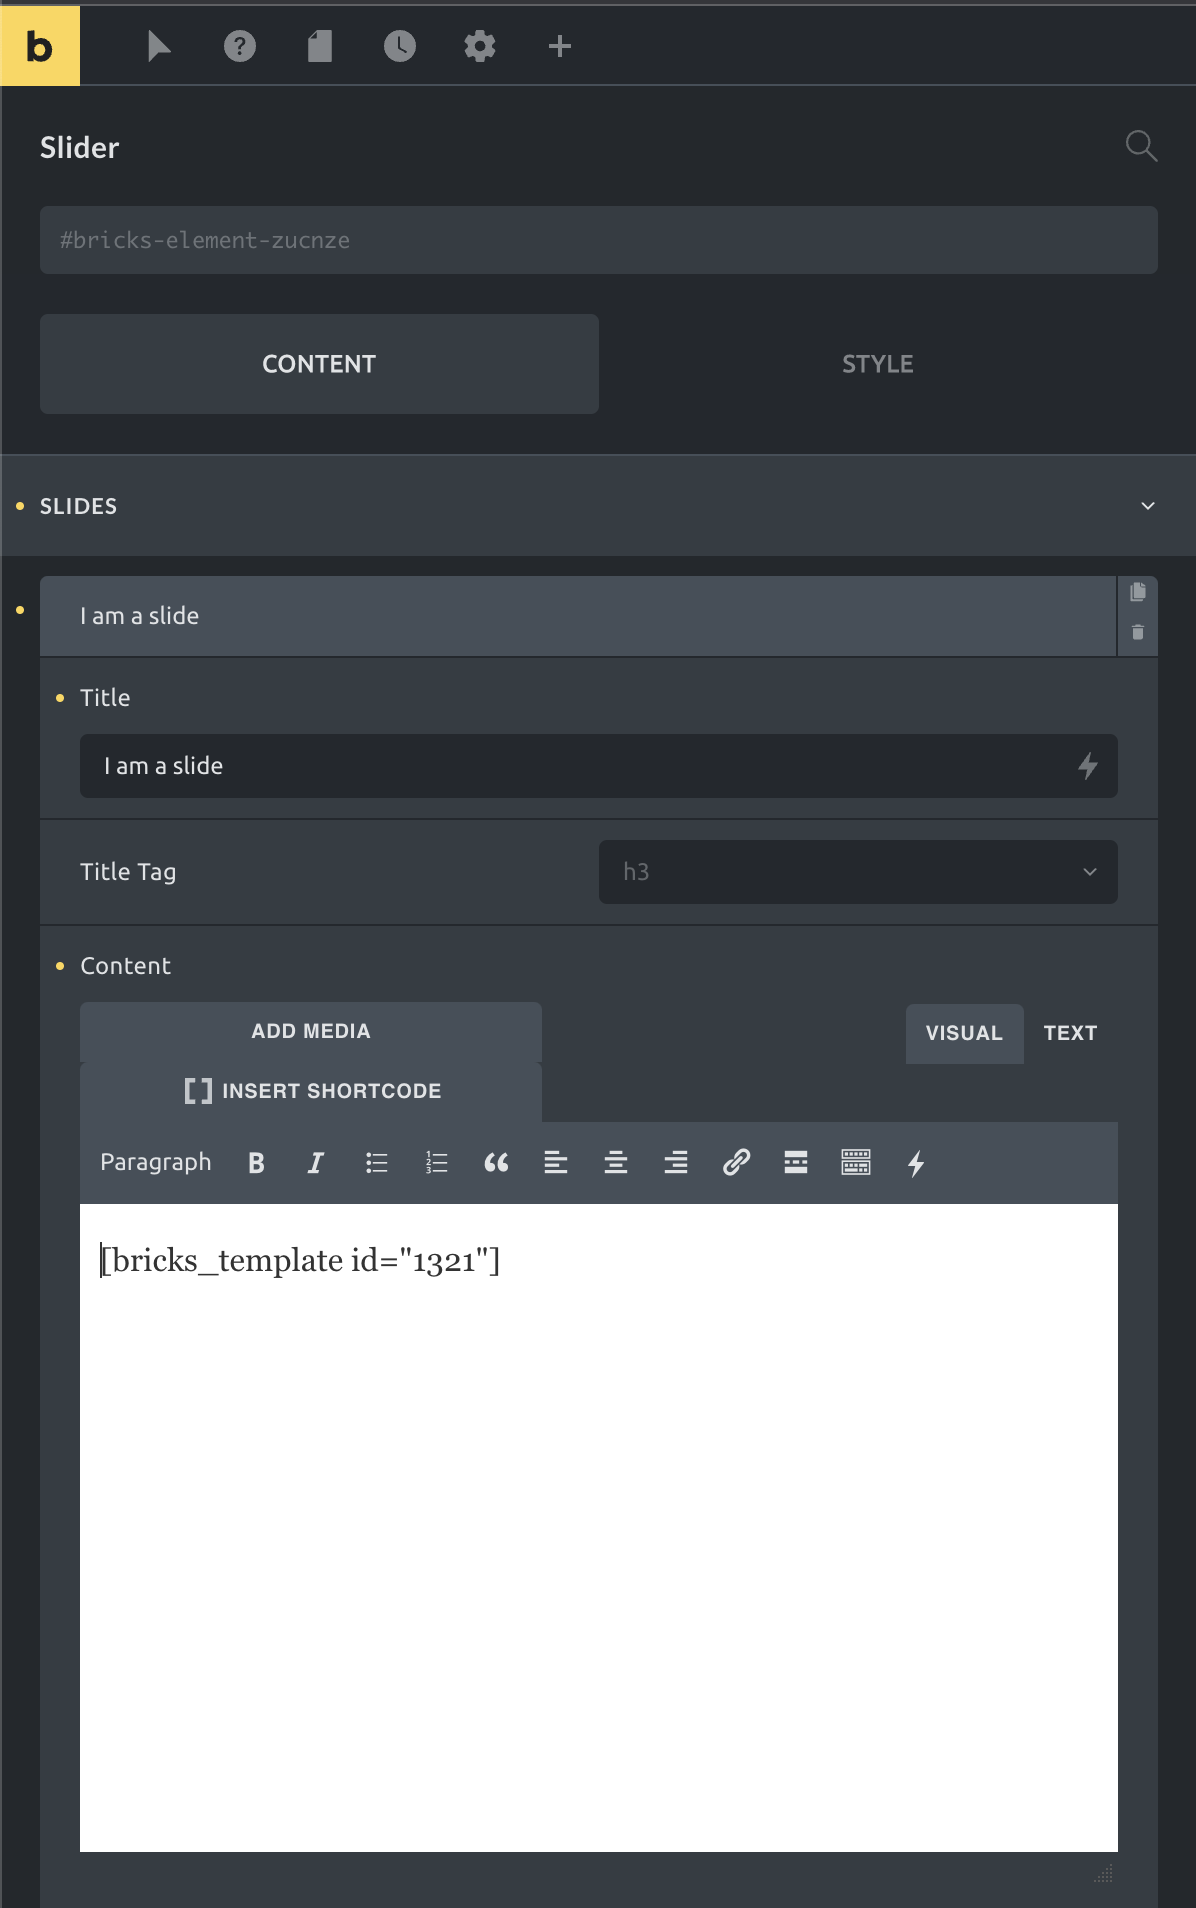Align text right
The width and height of the screenshot is (1196, 1908).
(676, 1162)
